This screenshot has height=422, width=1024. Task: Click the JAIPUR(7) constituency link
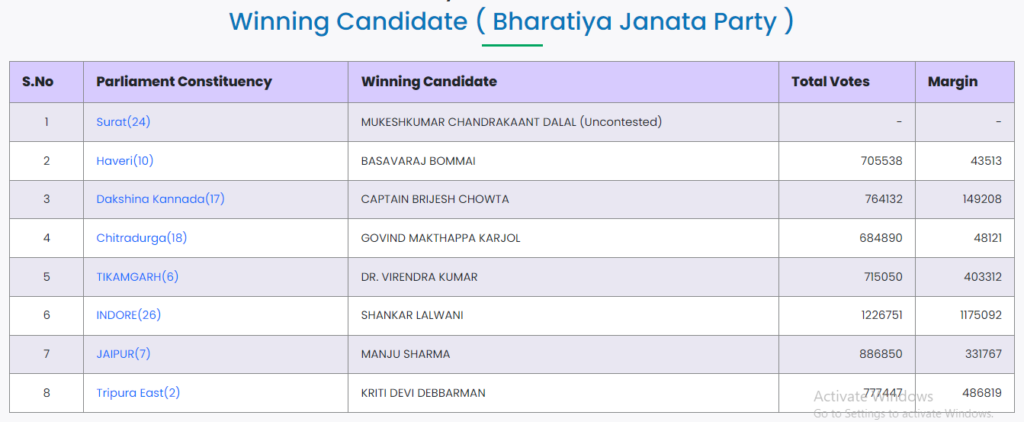[123, 353]
